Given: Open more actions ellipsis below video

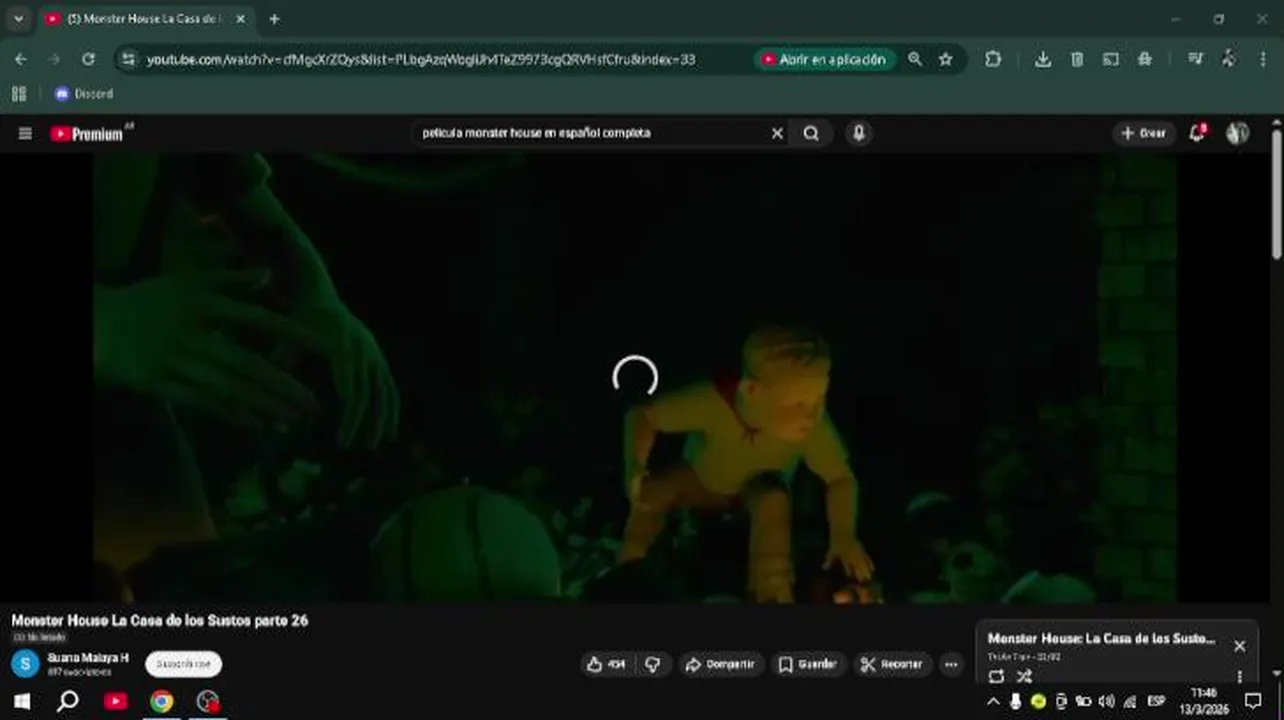Looking at the screenshot, I should pyautogui.click(x=951, y=664).
